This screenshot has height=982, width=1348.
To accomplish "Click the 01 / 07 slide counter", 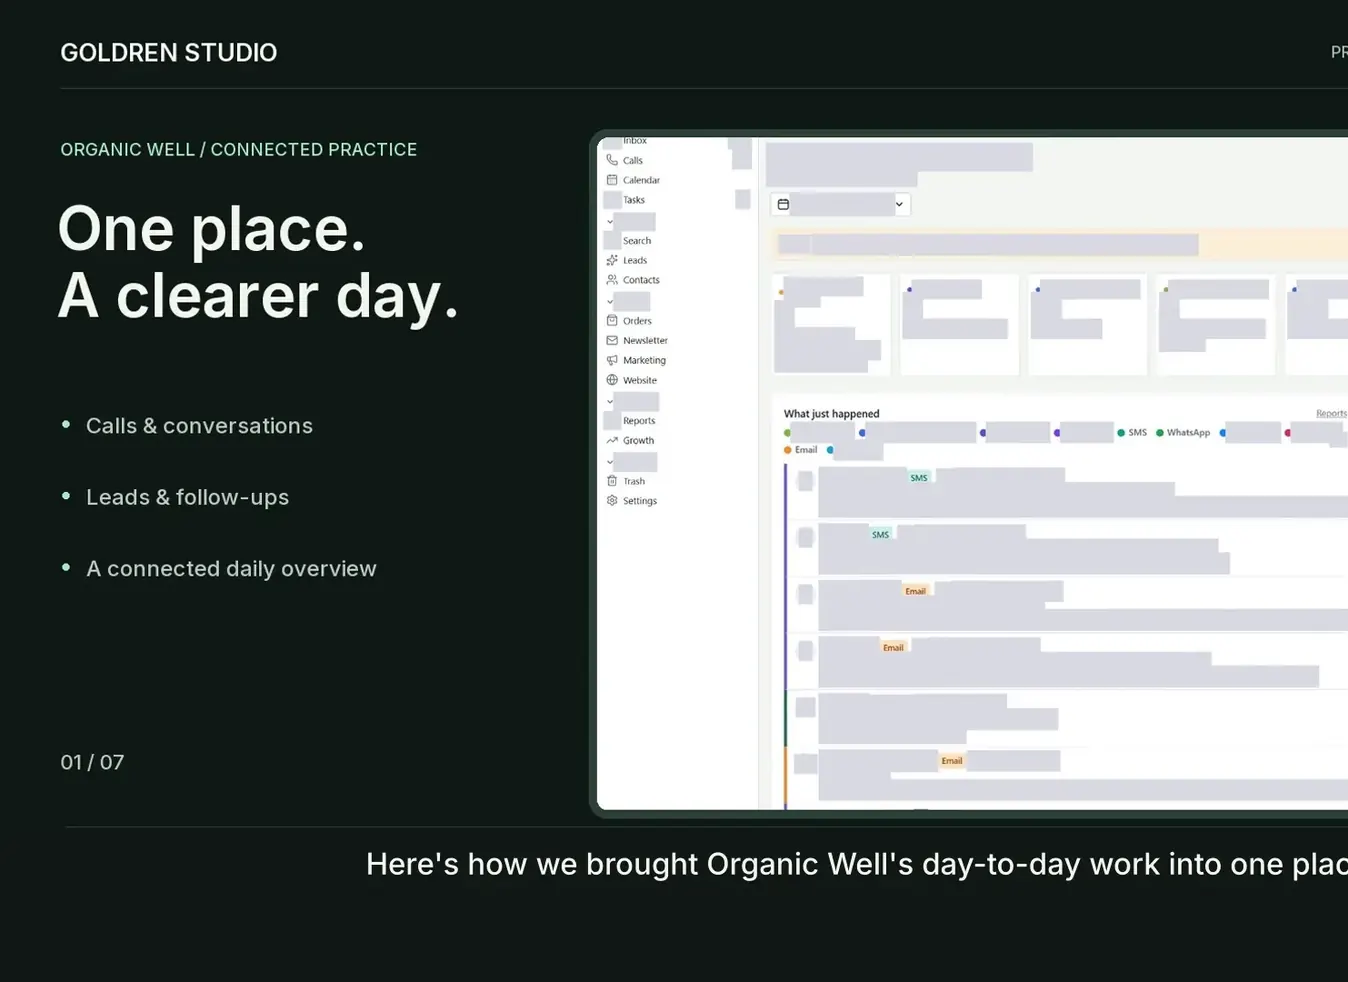I will [92, 762].
